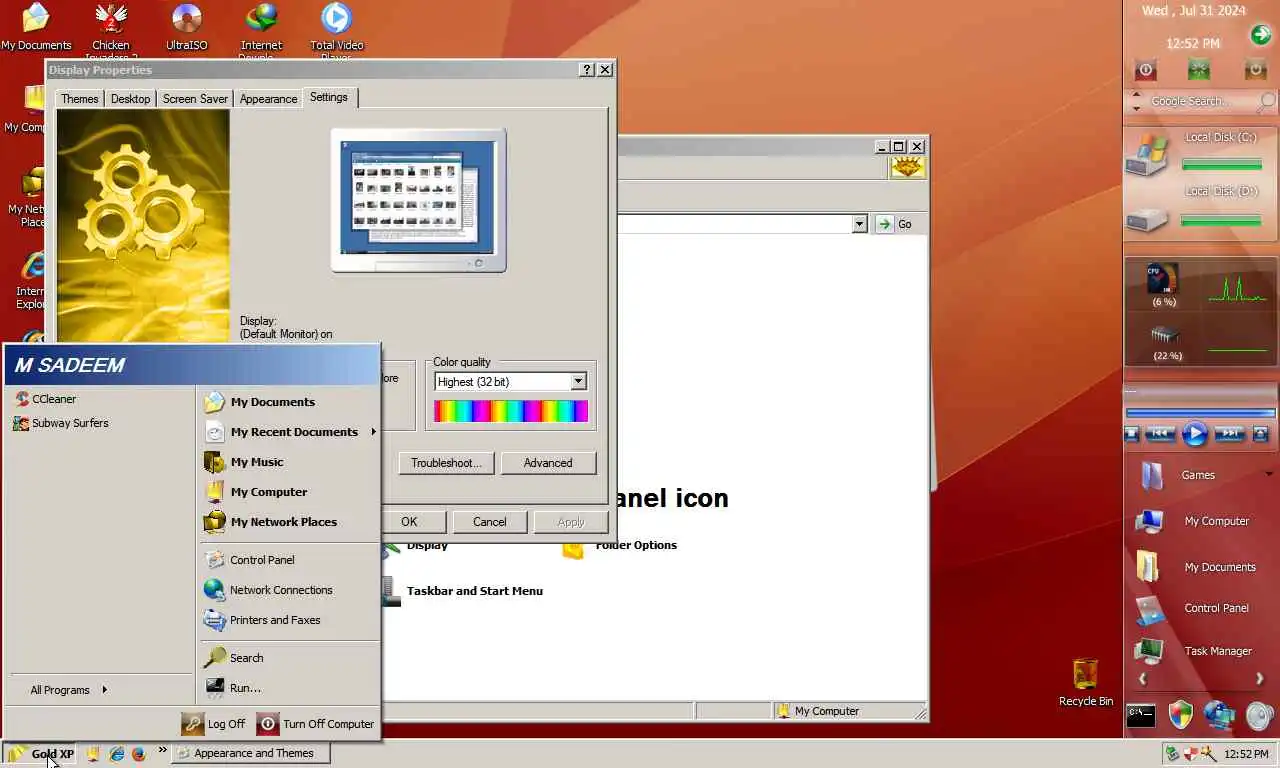Click media player seek progress bar
The width and height of the screenshot is (1280, 768).
point(1200,412)
